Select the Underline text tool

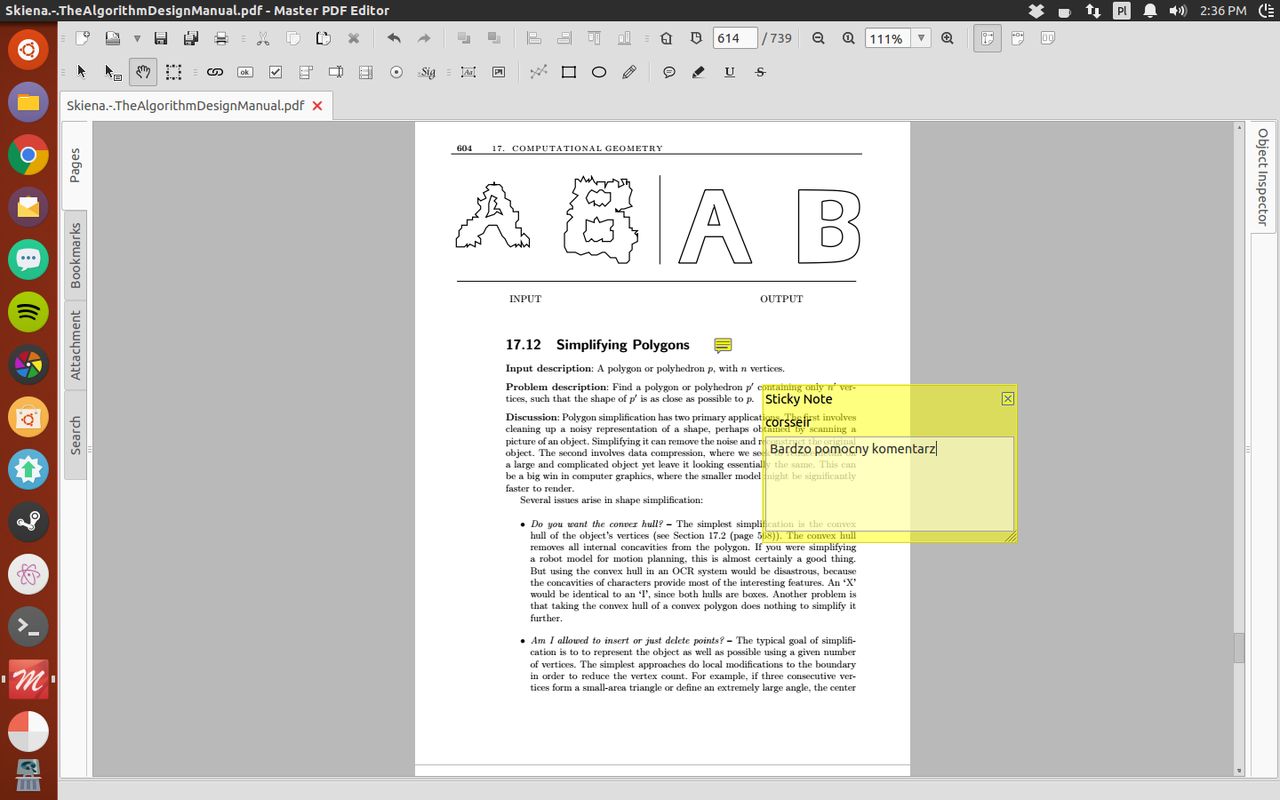click(729, 72)
